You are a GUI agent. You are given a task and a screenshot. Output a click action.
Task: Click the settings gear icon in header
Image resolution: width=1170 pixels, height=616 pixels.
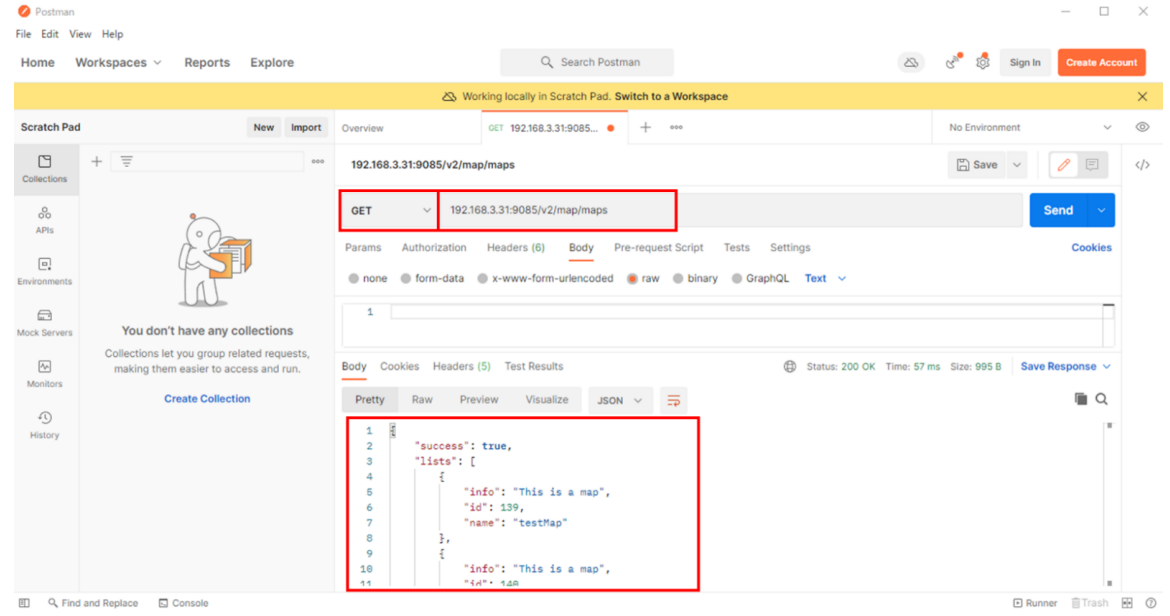tap(982, 62)
